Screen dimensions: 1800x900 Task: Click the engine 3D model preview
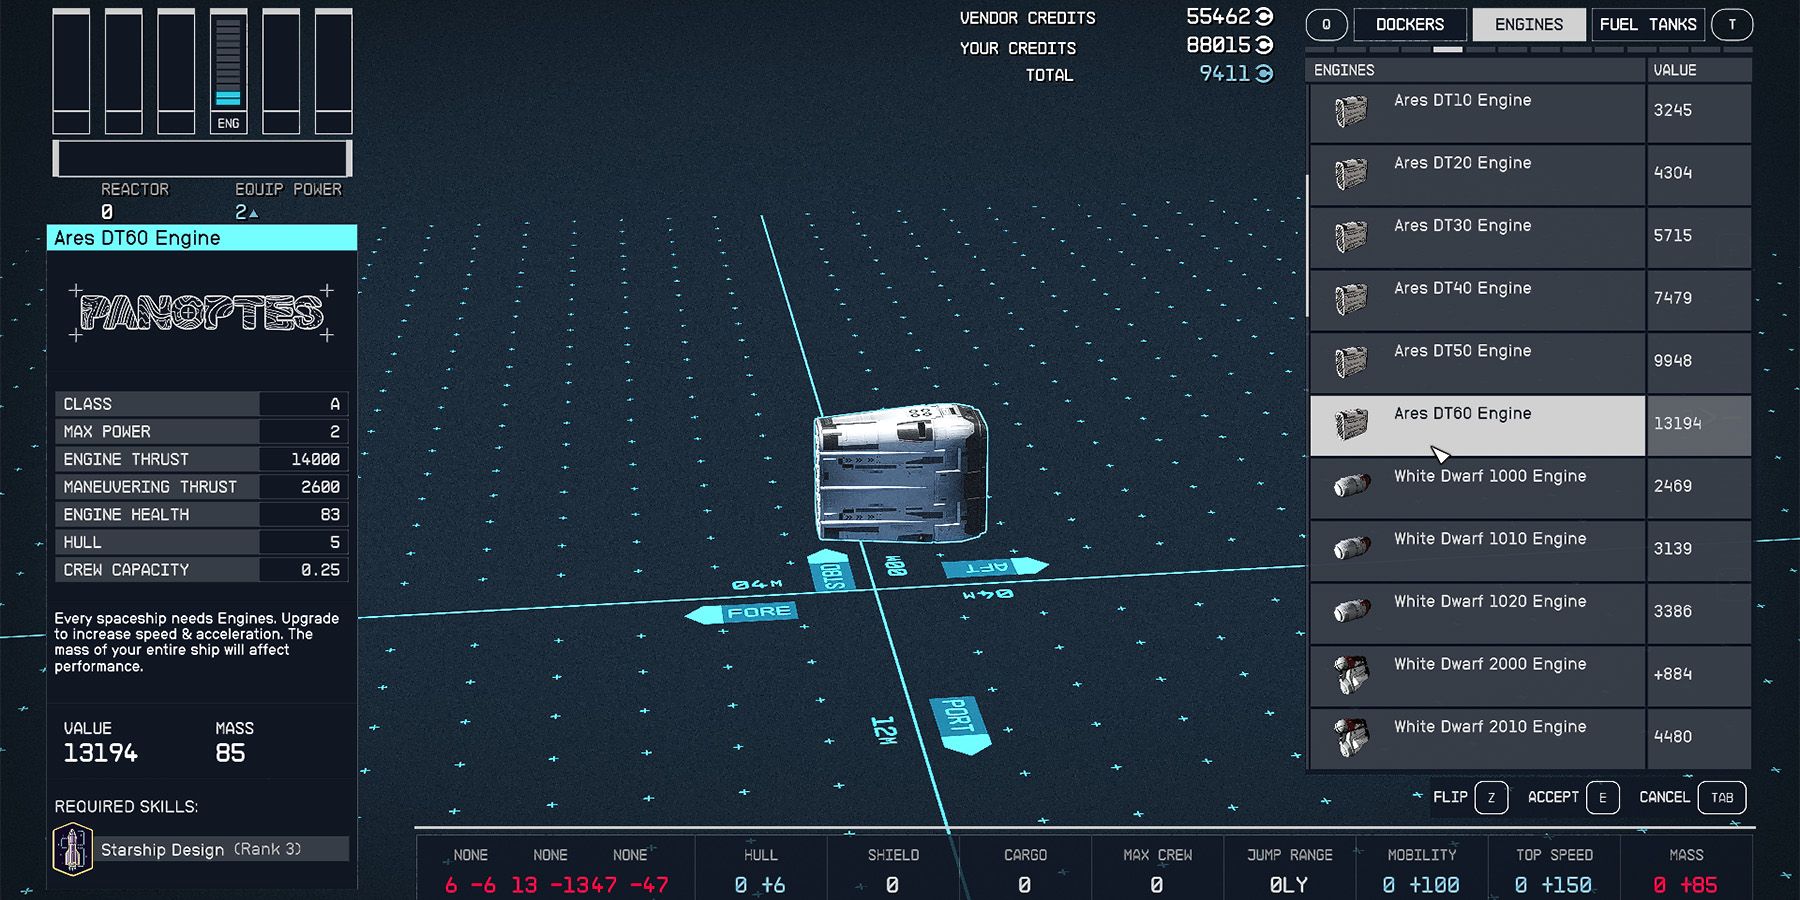(900, 473)
